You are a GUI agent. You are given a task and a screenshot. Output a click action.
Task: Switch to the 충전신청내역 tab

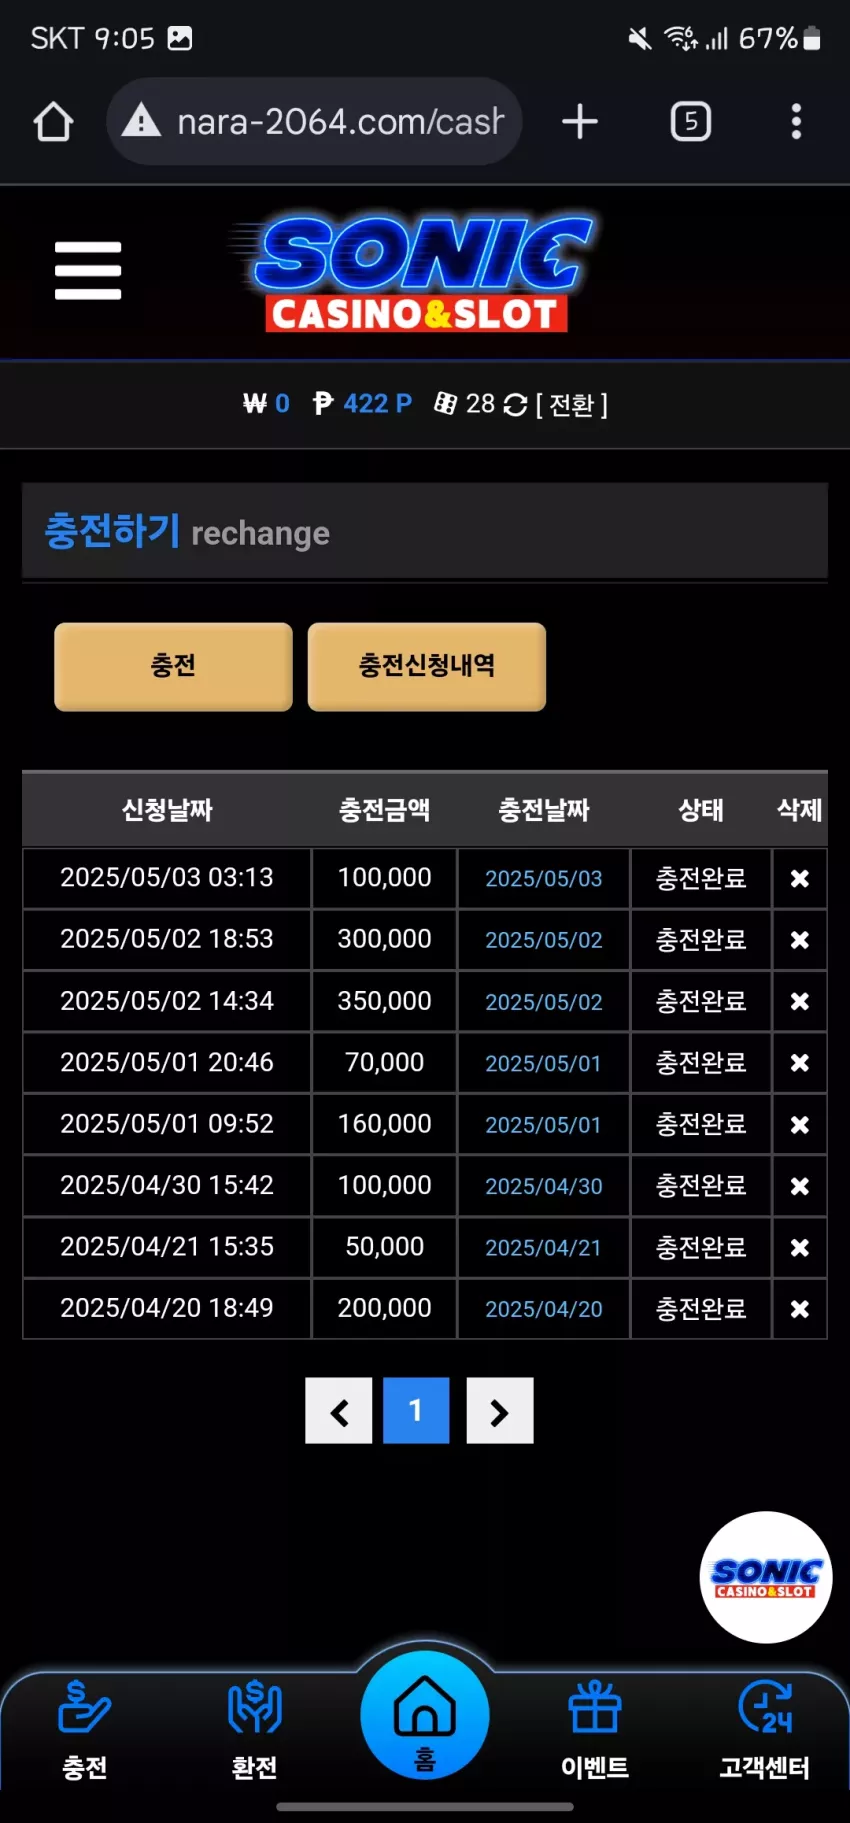[x=427, y=666]
